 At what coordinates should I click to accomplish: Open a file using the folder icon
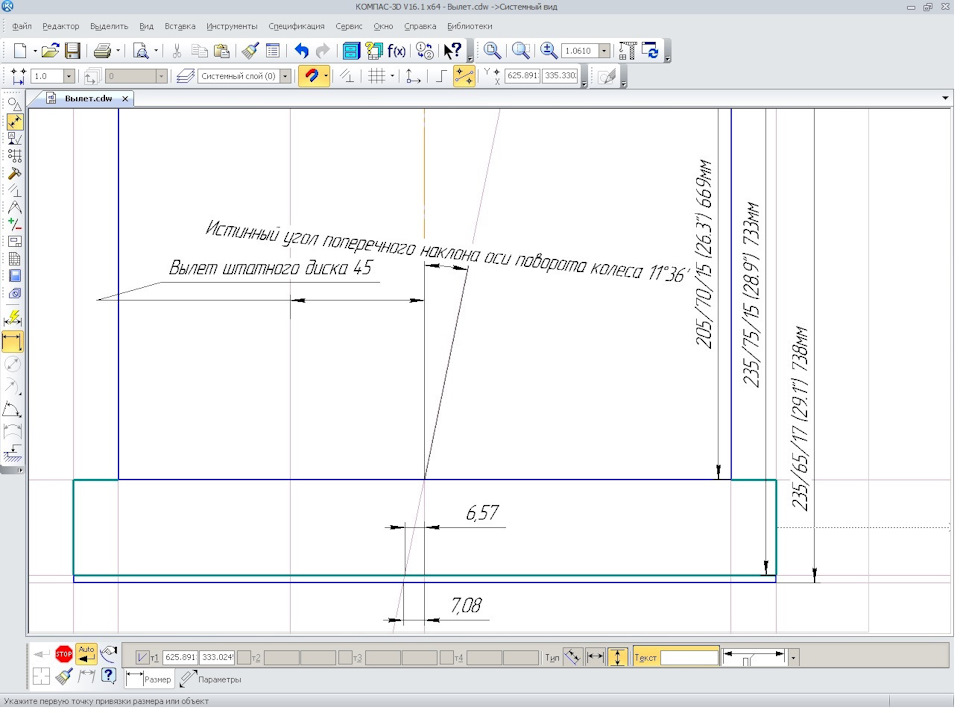click(50, 51)
